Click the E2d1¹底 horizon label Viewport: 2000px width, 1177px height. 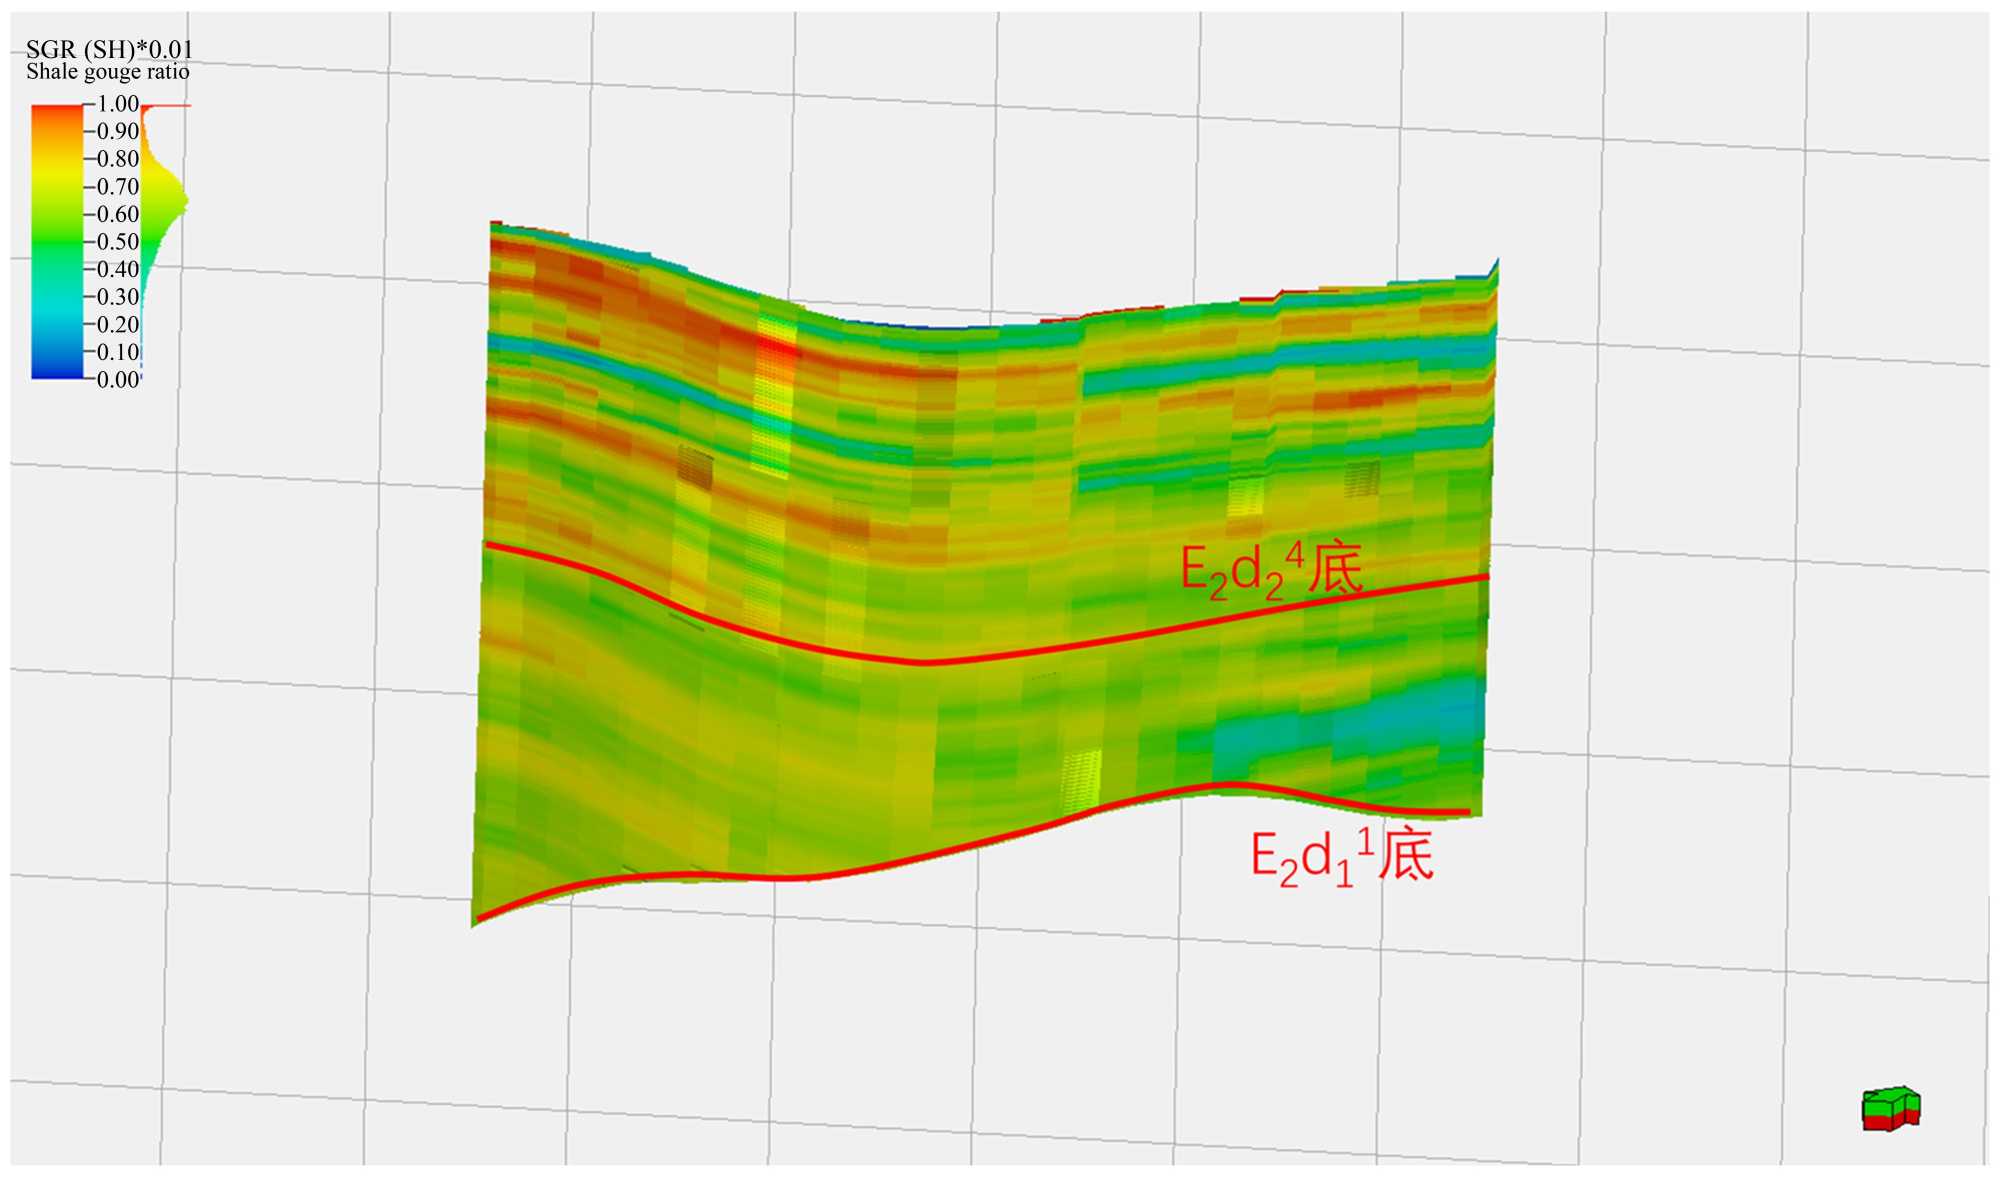click(x=1342, y=857)
